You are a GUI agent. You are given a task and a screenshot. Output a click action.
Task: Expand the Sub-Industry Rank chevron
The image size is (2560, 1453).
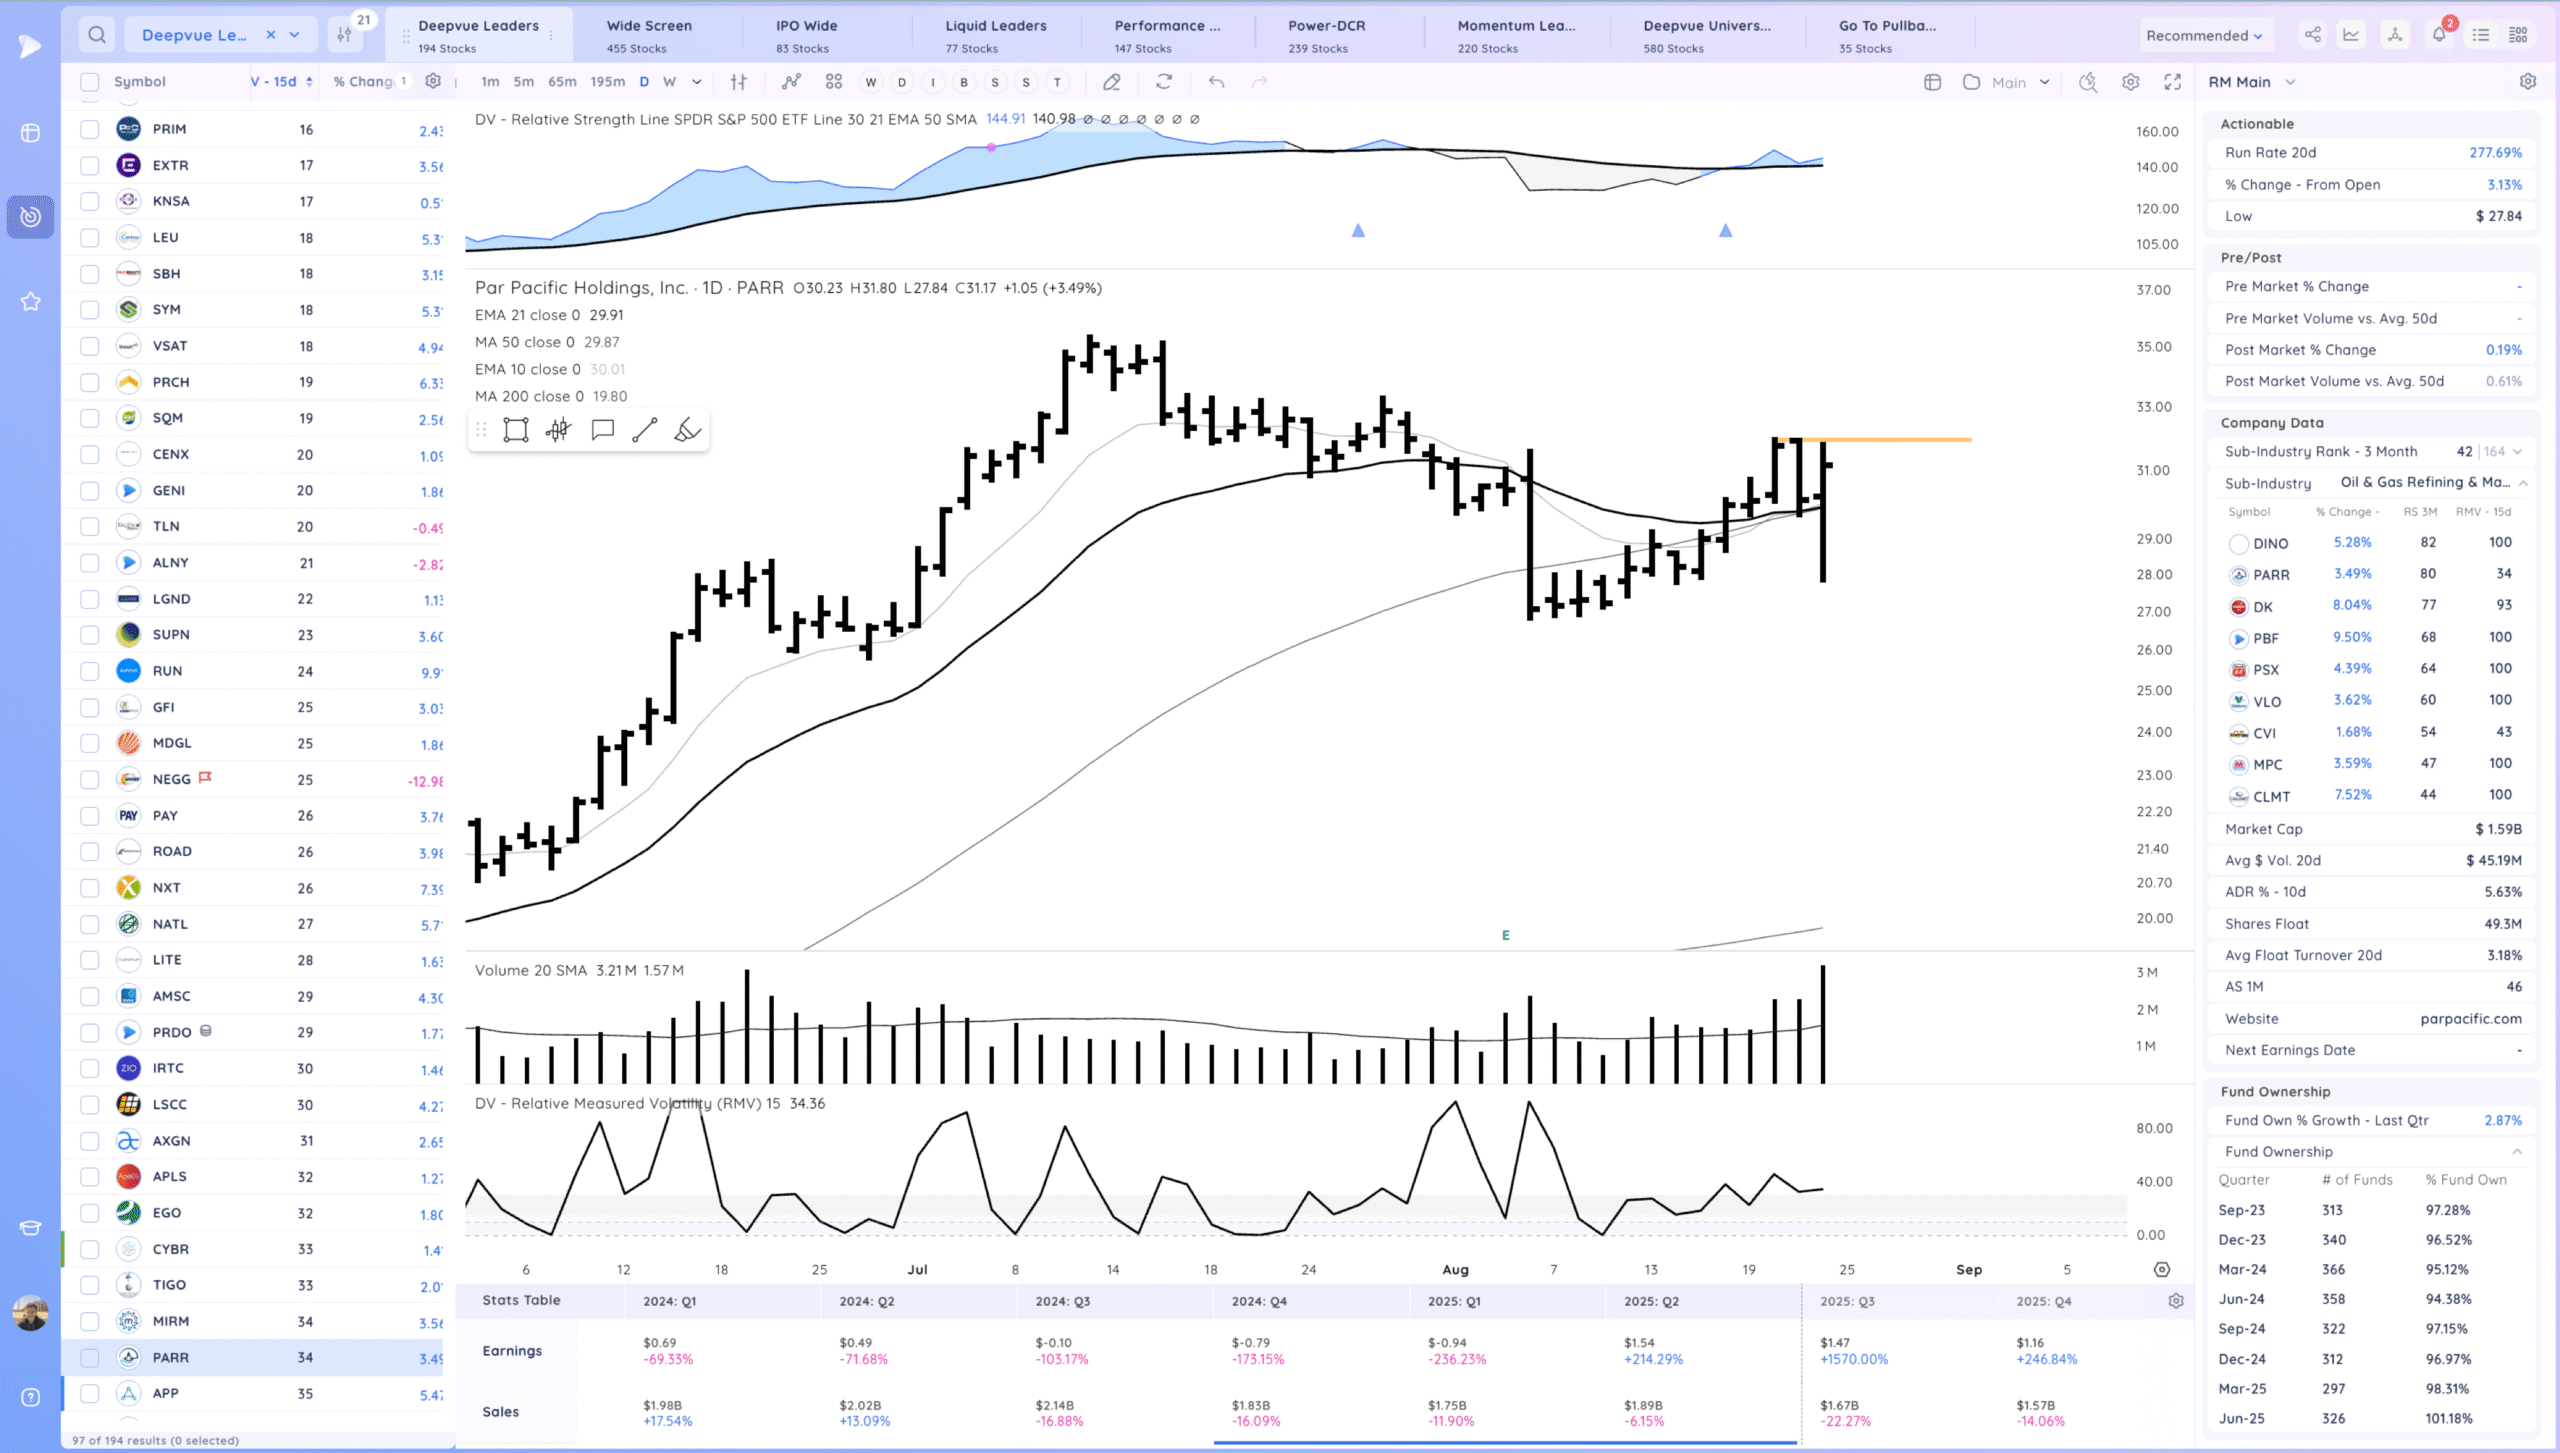(x=2517, y=452)
